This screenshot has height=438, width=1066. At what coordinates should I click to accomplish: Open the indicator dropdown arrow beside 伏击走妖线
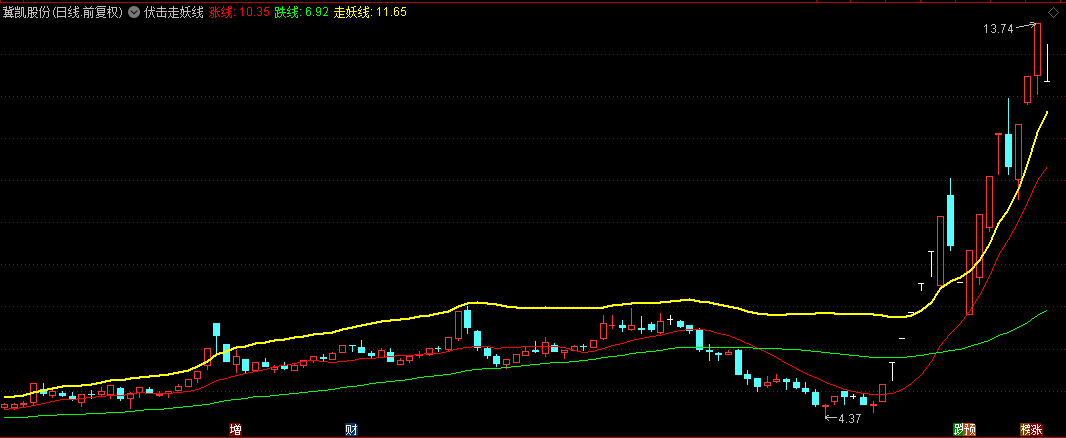point(133,12)
